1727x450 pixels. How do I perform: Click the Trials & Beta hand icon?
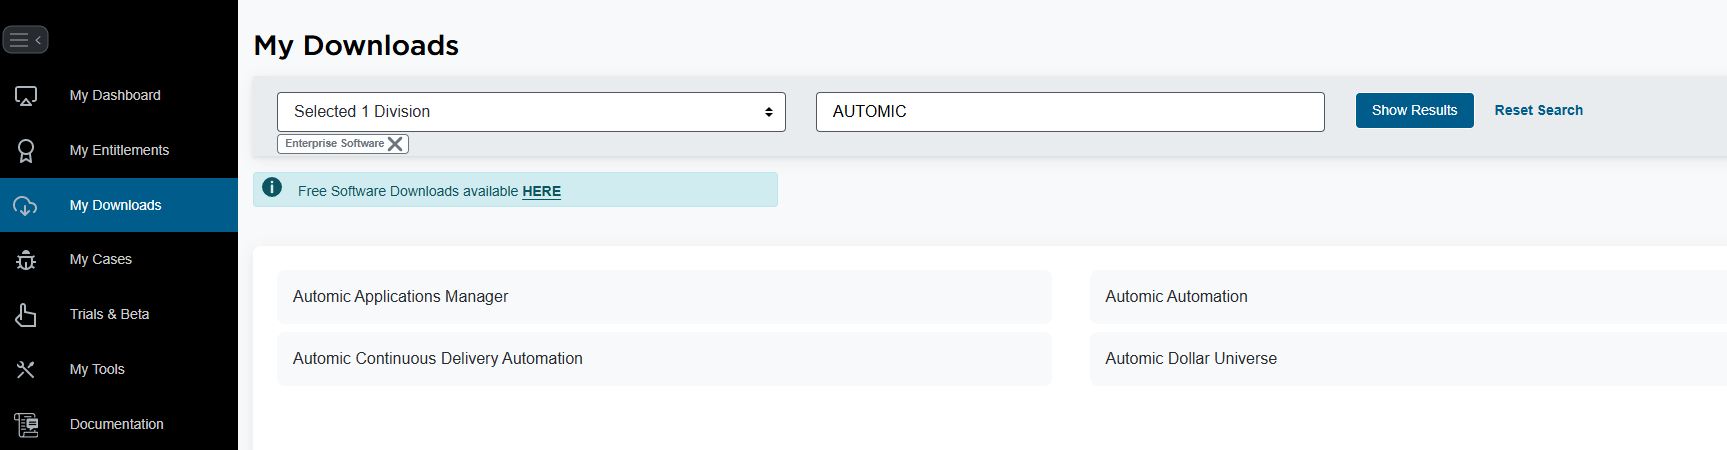[x=26, y=315]
